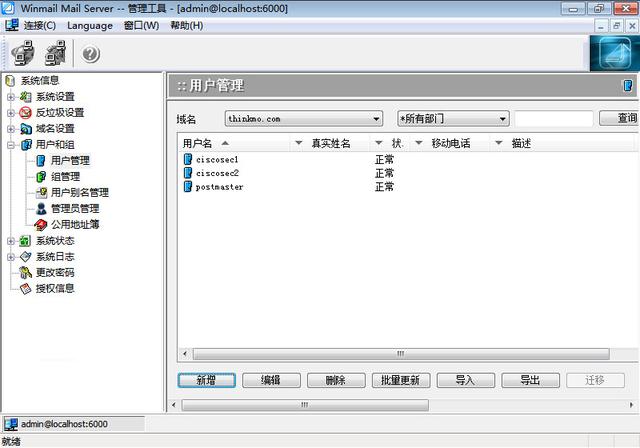The width and height of the screenshot is (640, 448).
Task: Click the 新增 button
Action: [x=207, y=380]
